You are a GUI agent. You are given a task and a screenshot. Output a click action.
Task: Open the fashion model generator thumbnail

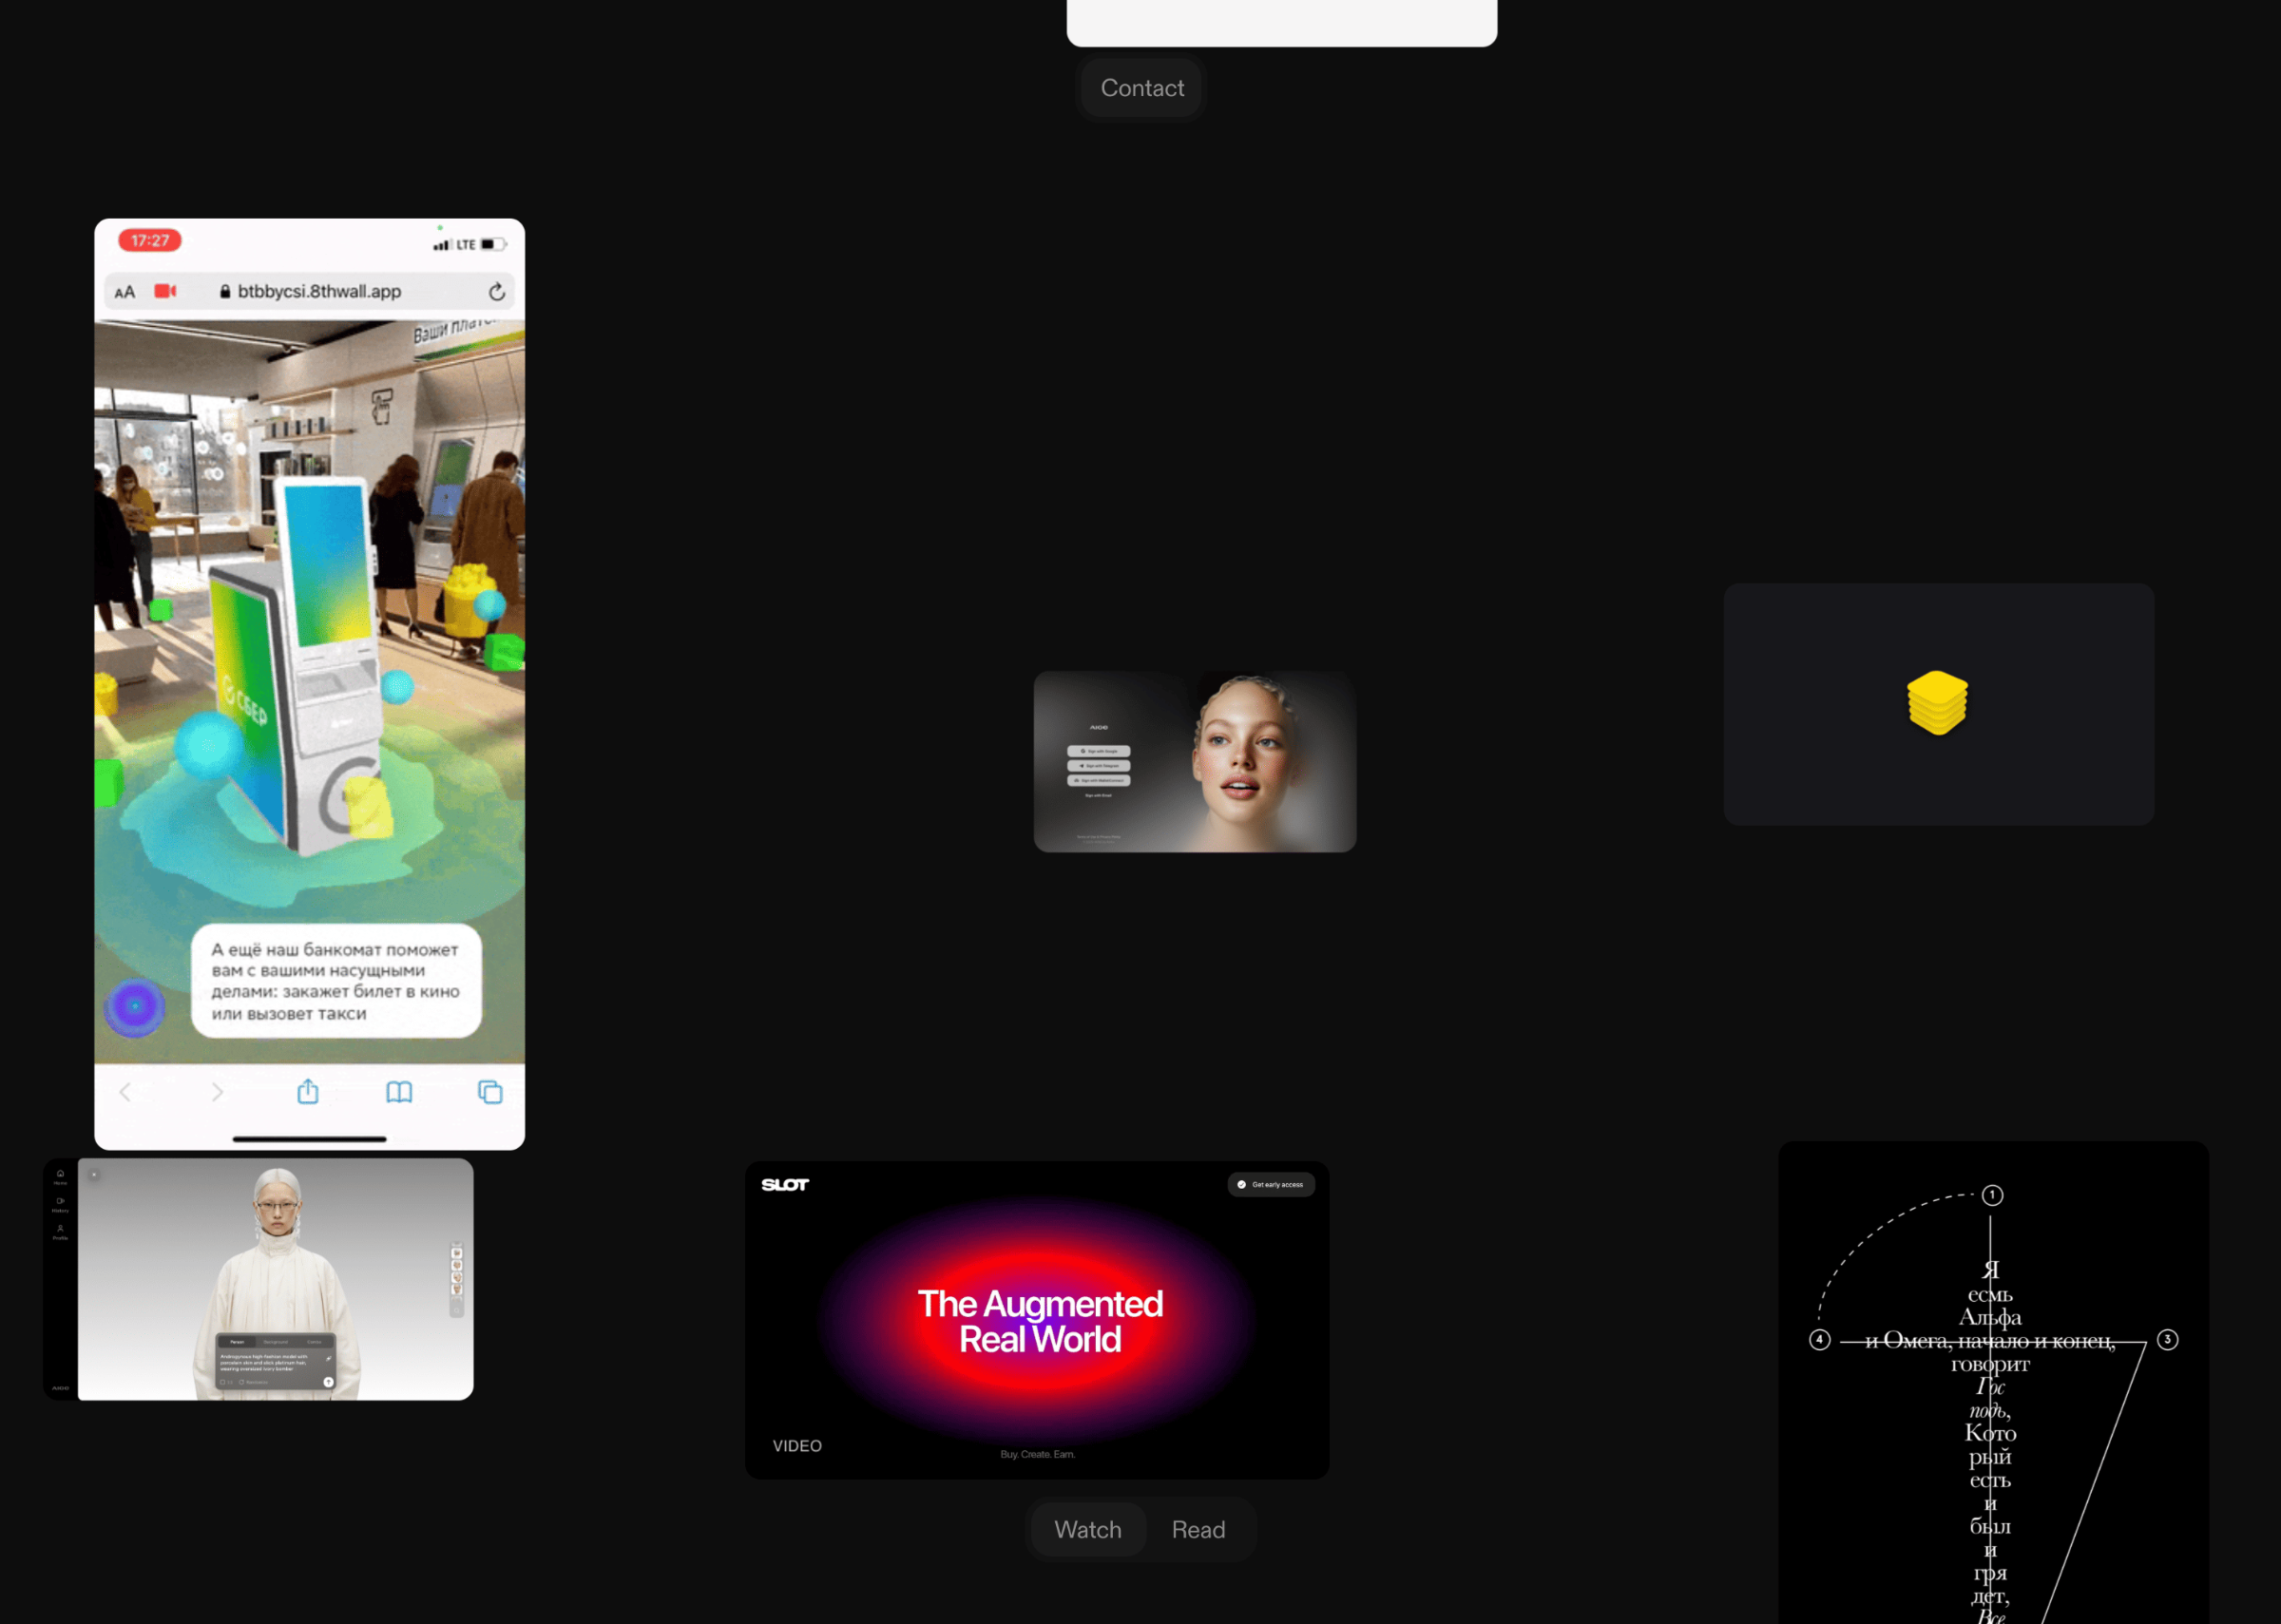(258, 1279)
